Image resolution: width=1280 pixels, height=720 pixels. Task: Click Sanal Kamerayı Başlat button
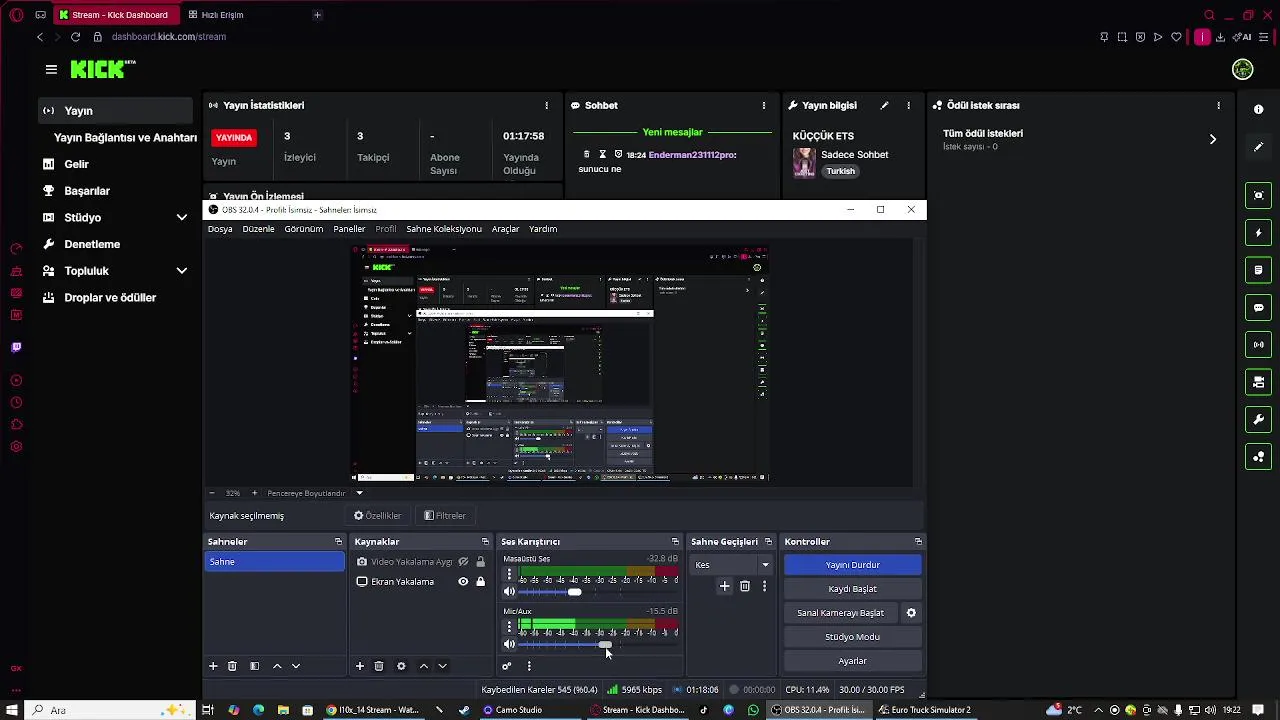coord(841,613)
